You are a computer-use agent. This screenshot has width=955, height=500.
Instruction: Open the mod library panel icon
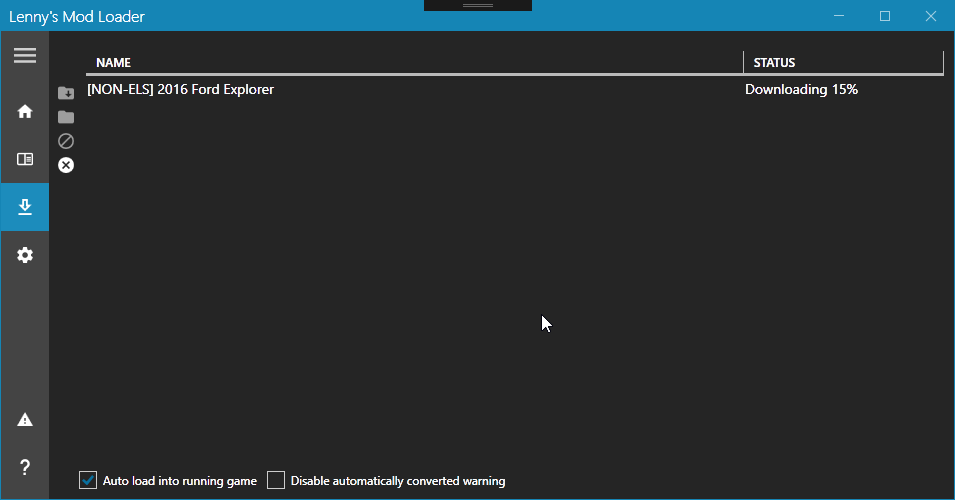25,159
